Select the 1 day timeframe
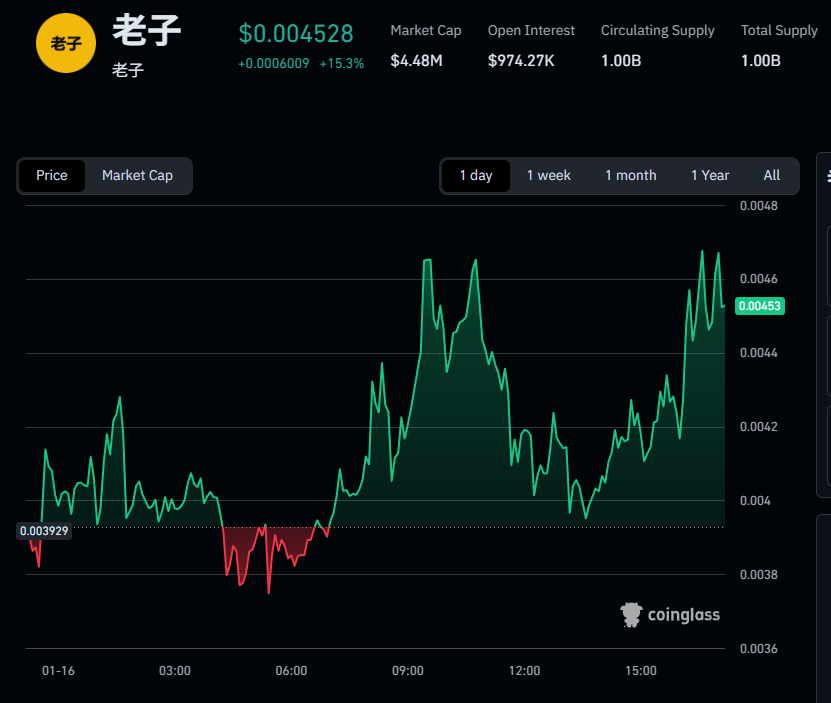This screenshot has width=831, height=703. pyautogui.click(x=476, y=175)
